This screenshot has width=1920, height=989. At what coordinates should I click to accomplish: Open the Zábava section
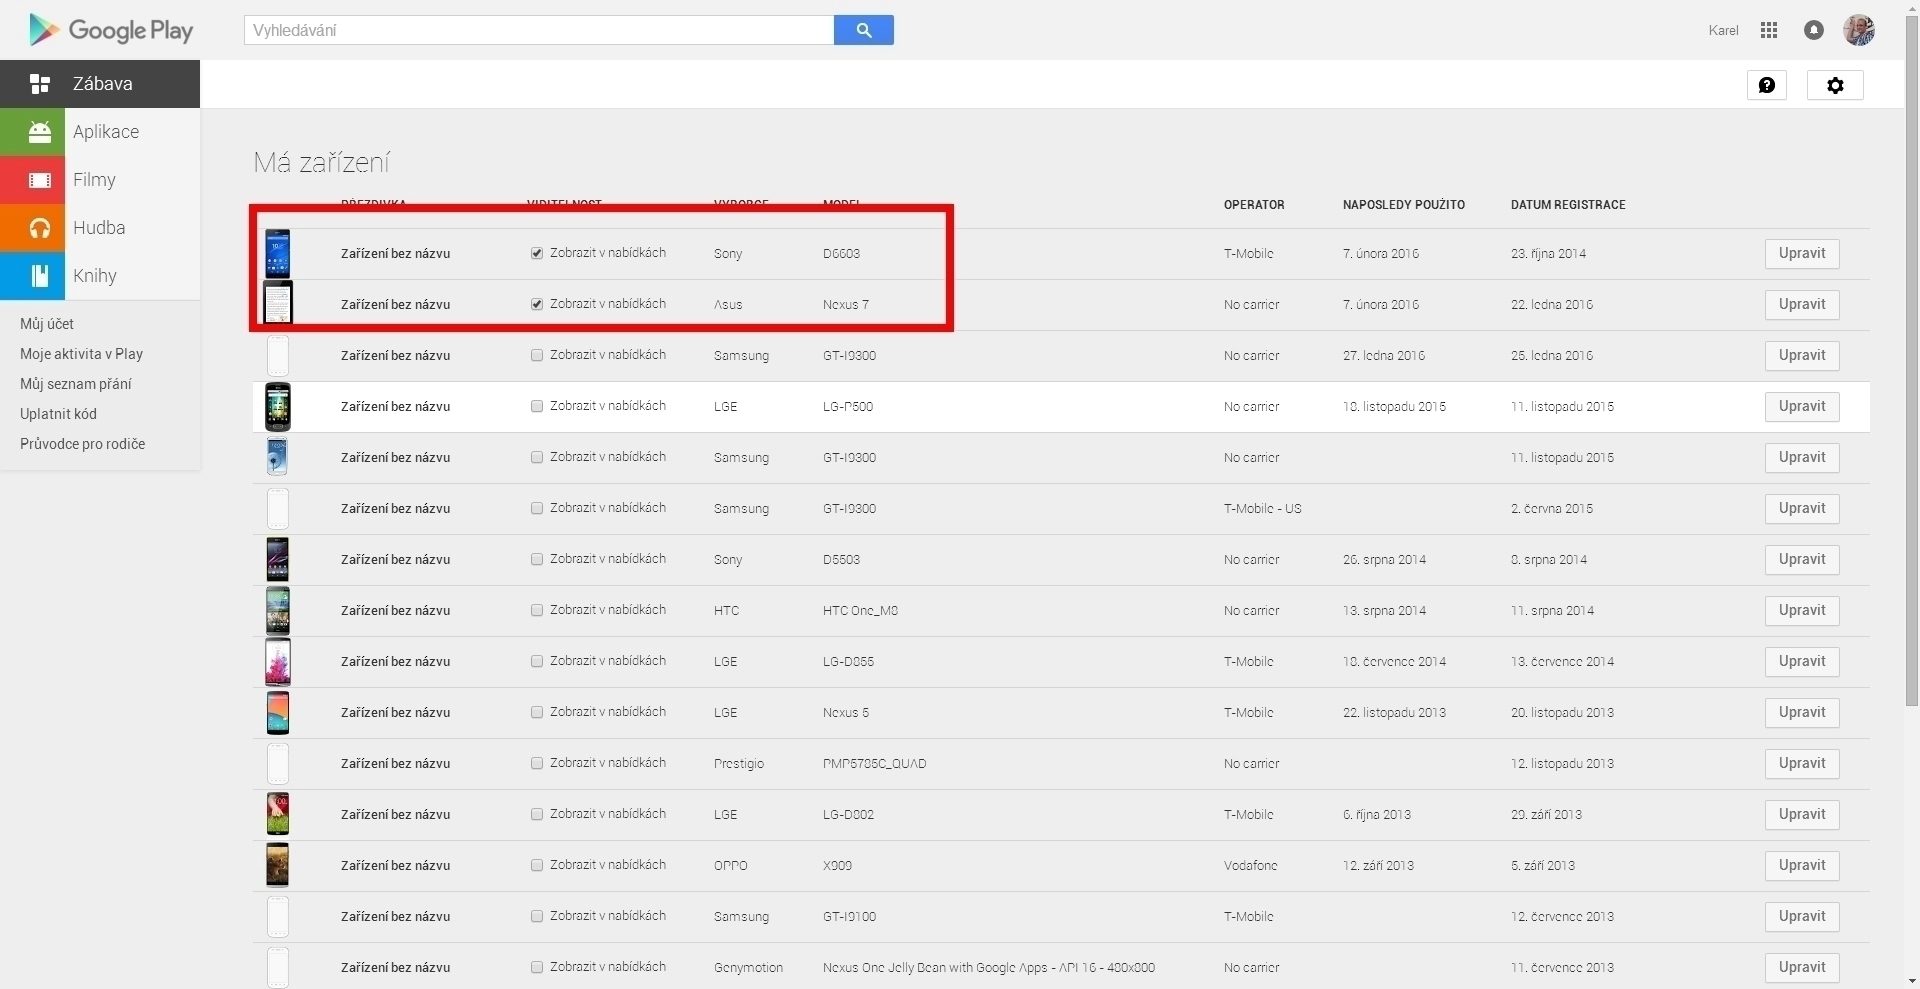click(x=100, y=84)
